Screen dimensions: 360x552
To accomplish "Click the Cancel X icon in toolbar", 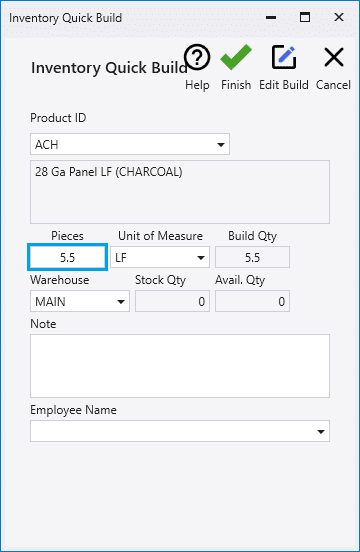I will 333,57.
